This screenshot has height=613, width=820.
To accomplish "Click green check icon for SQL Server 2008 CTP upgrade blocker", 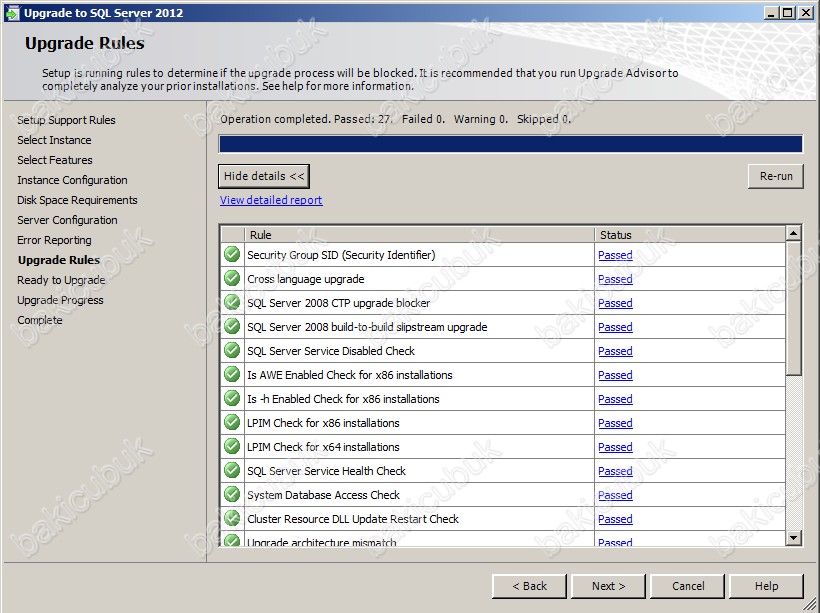I will [232, 303].
